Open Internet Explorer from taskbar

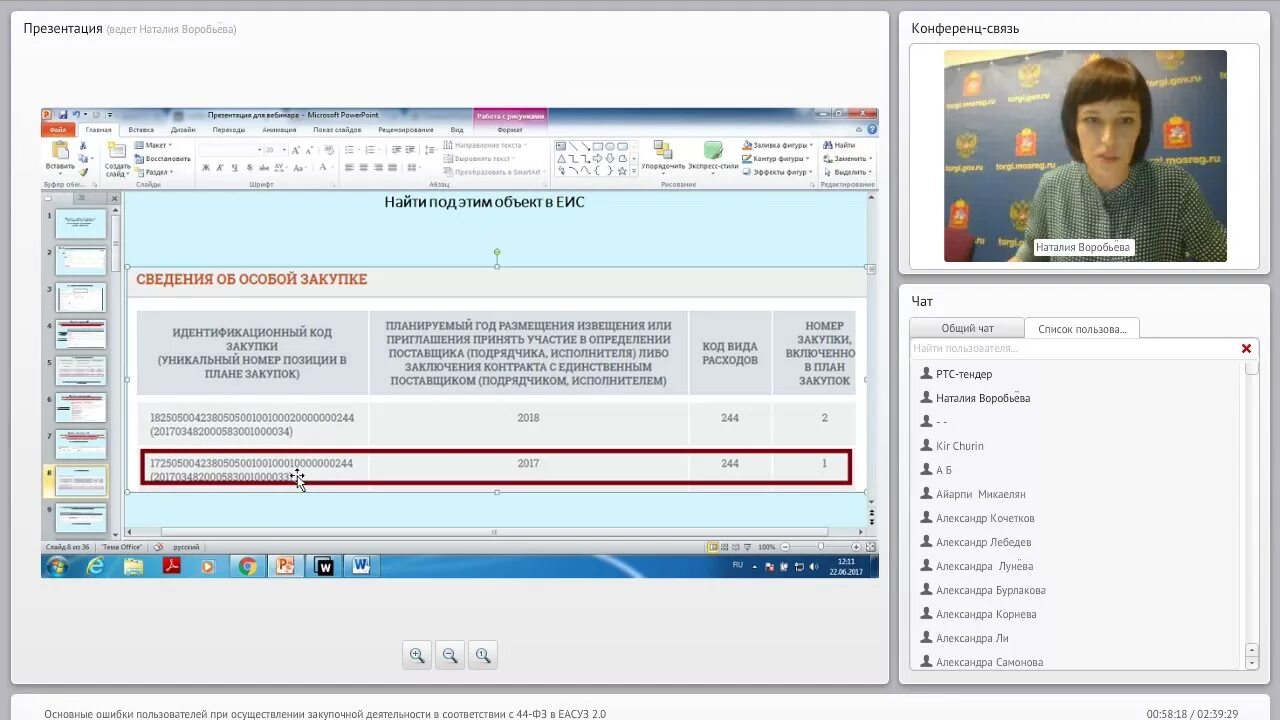point(95,567)
